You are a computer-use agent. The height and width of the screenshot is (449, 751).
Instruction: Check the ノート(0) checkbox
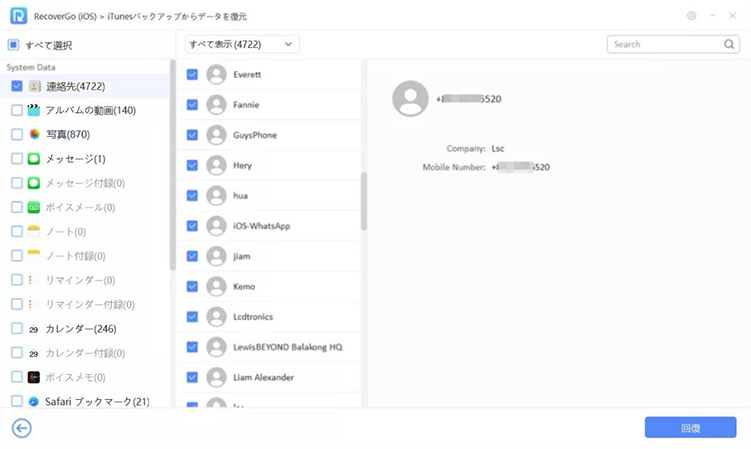coord(17,231)
